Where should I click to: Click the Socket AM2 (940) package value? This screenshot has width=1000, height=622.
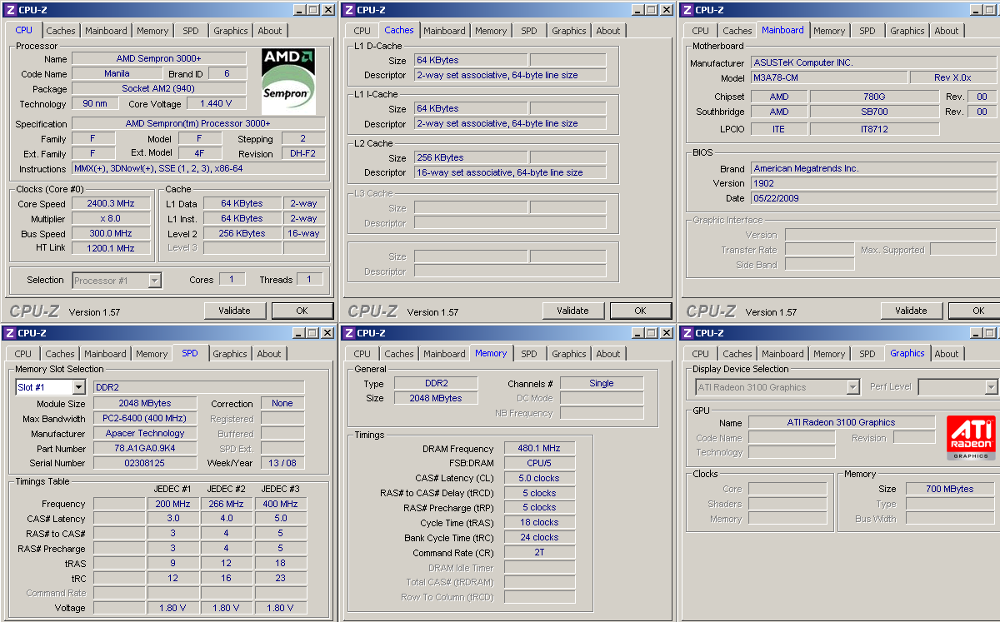coord(159,89)
